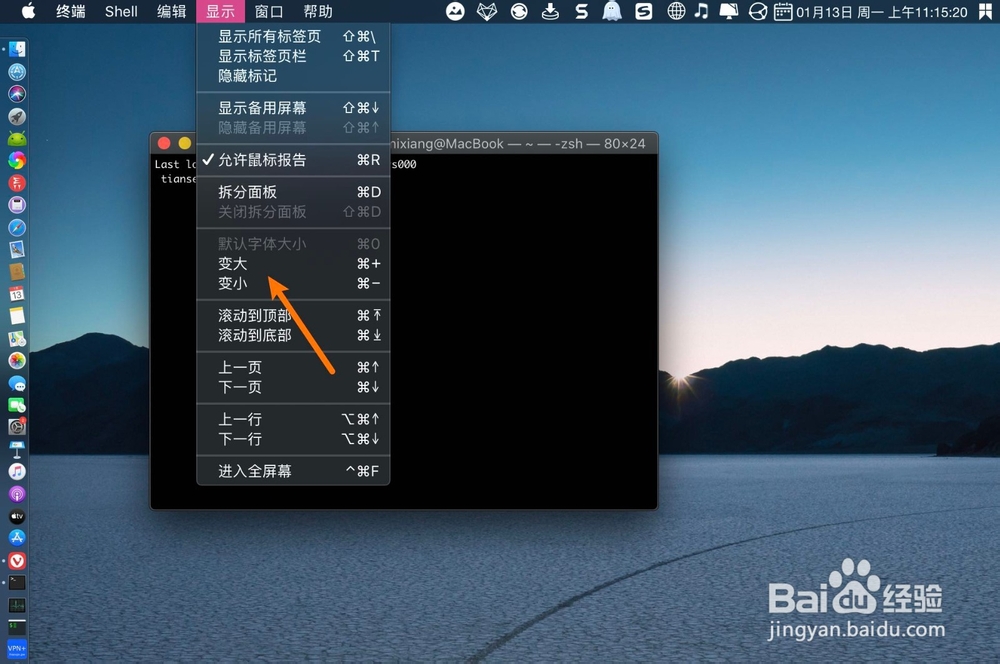The width and height of the screenshot is (1000, 664).
Task: Open Podcasts app in the Dock
Action: coord(17,494)
